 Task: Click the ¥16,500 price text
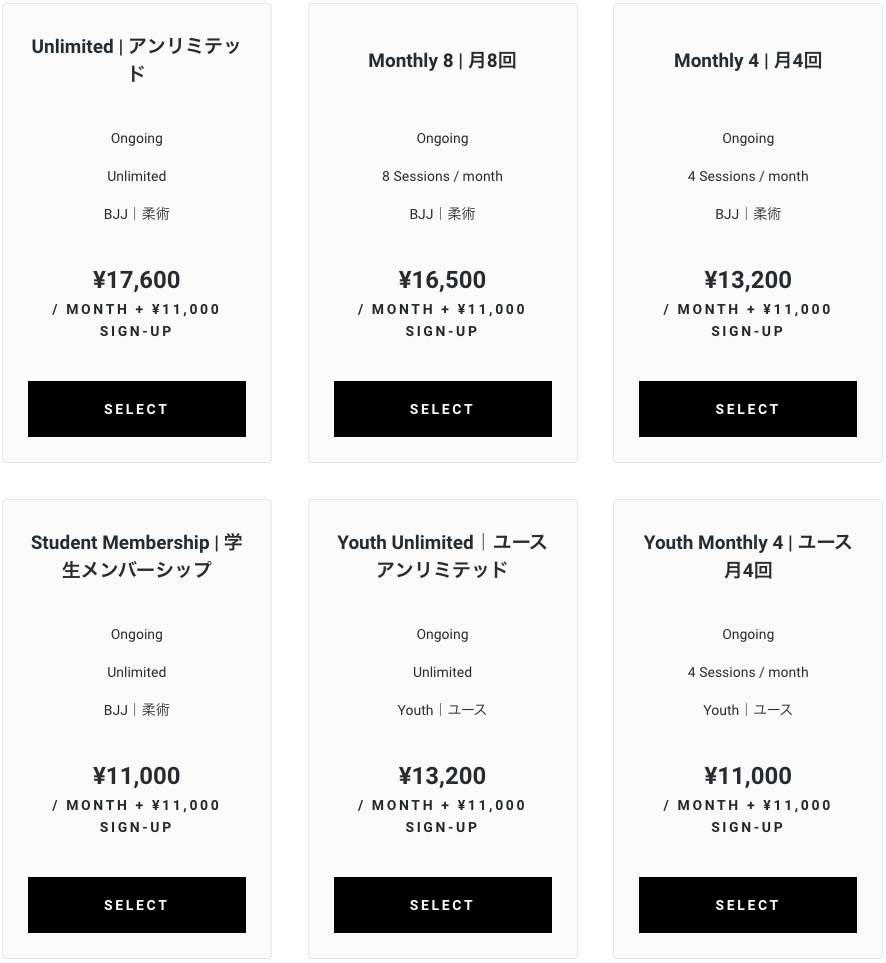[x=442, y=280]
